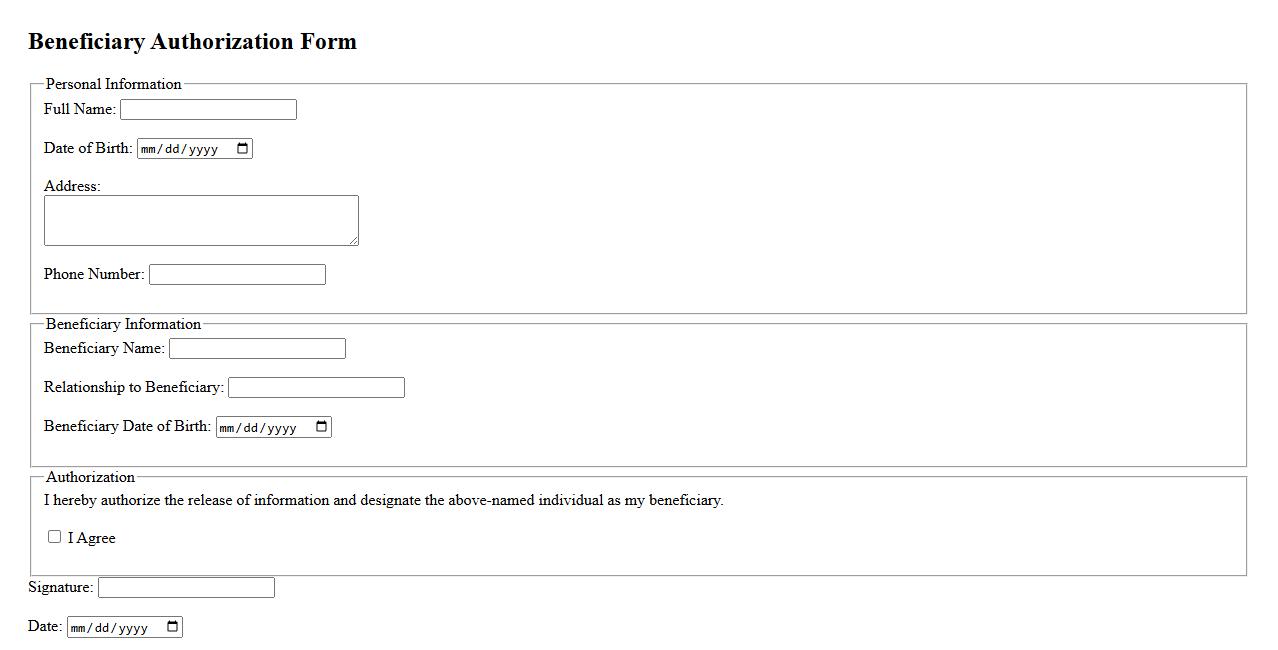The height and width of the screenshot is (650, 1278).
Task: Click the "I Agree" label text
Action: [92, 538]
